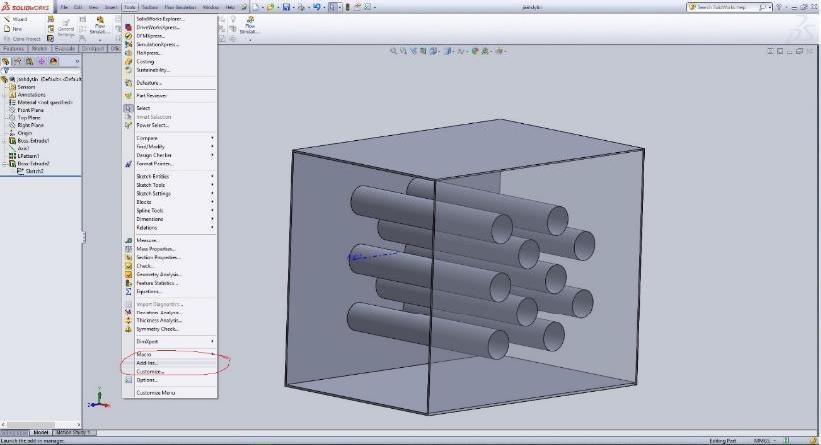Screen dimensions: 821x445
Task: Click the General Settings ribbon button
Action: click(x=66, y=28)
